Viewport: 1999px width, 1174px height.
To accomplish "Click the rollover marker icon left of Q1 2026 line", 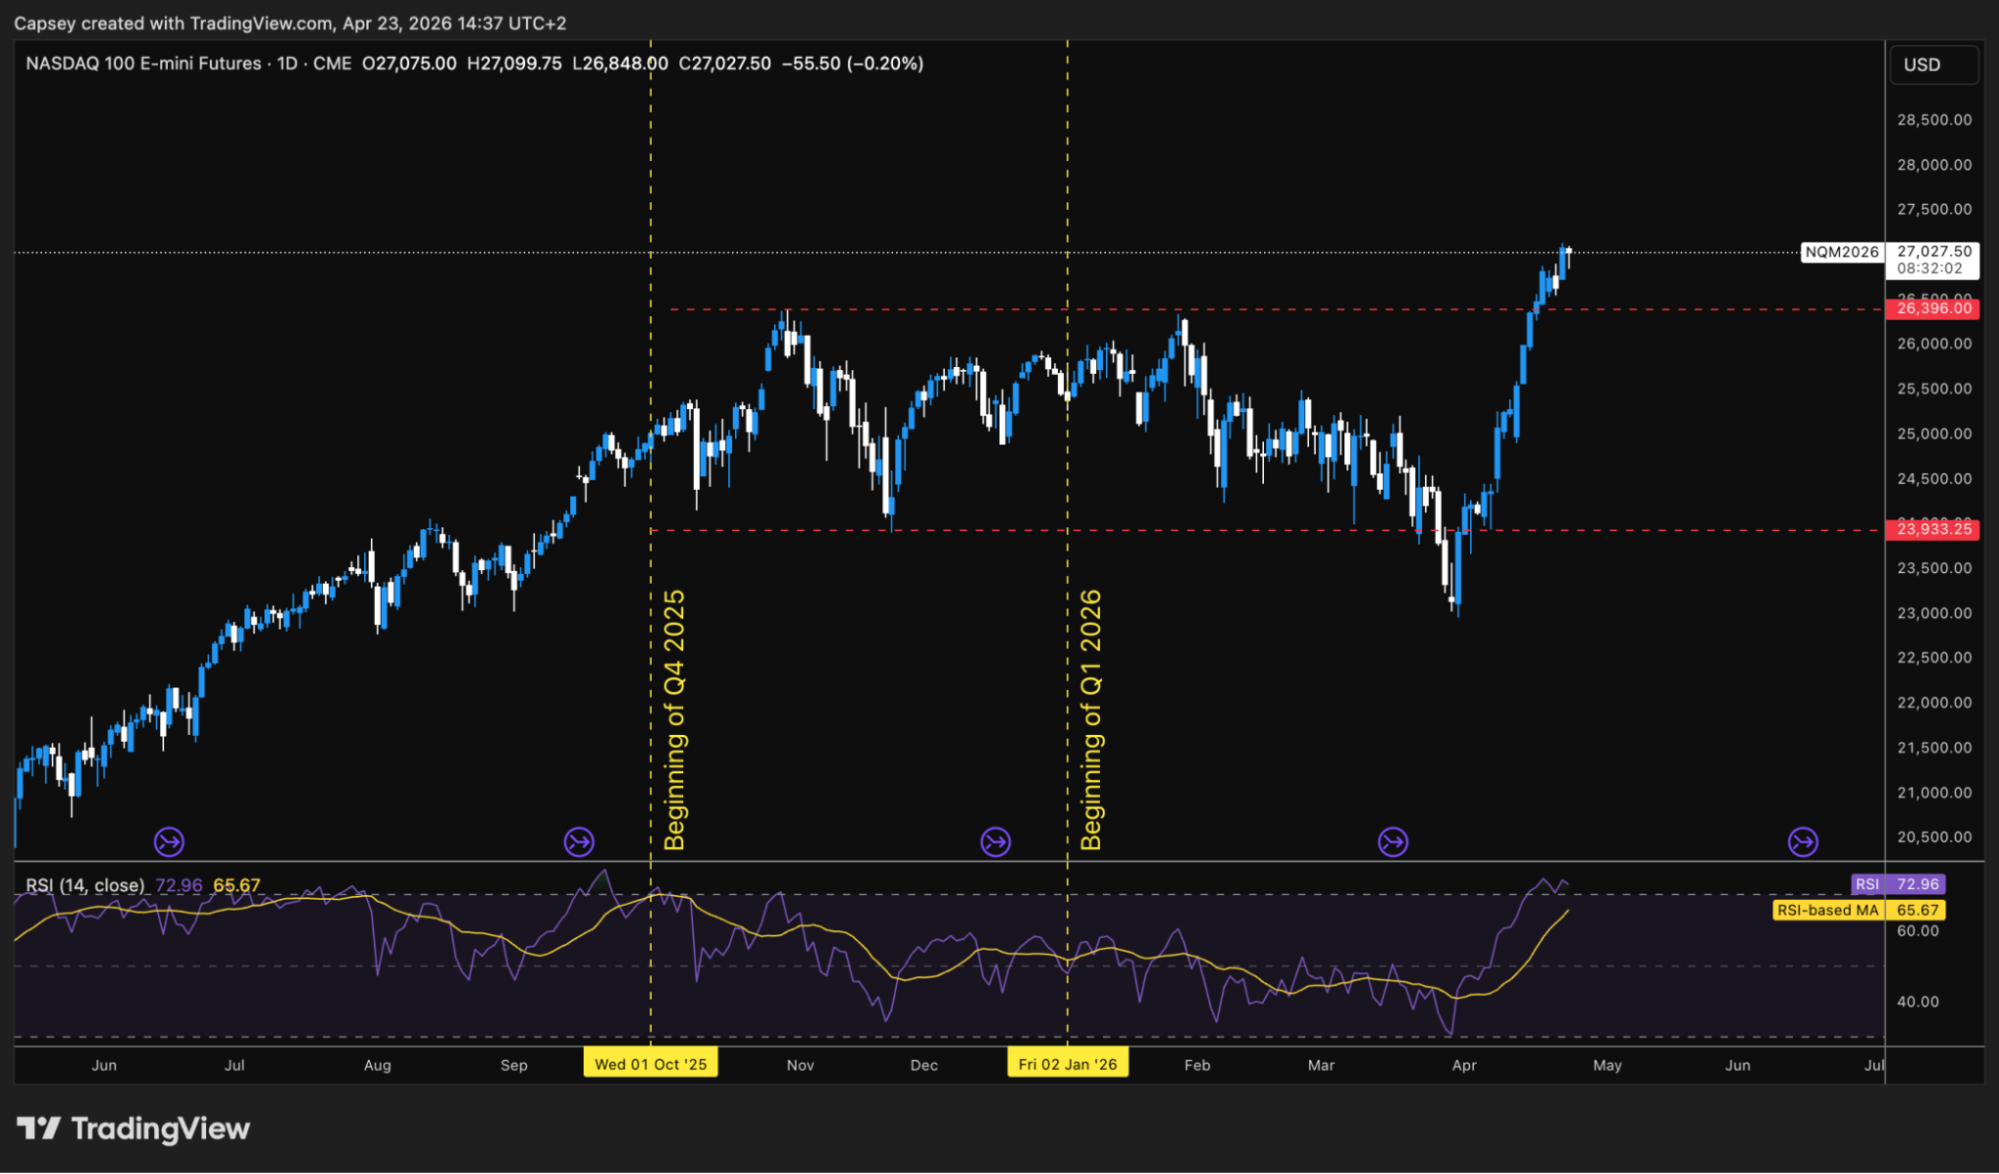I will click(x=995, y=842).
